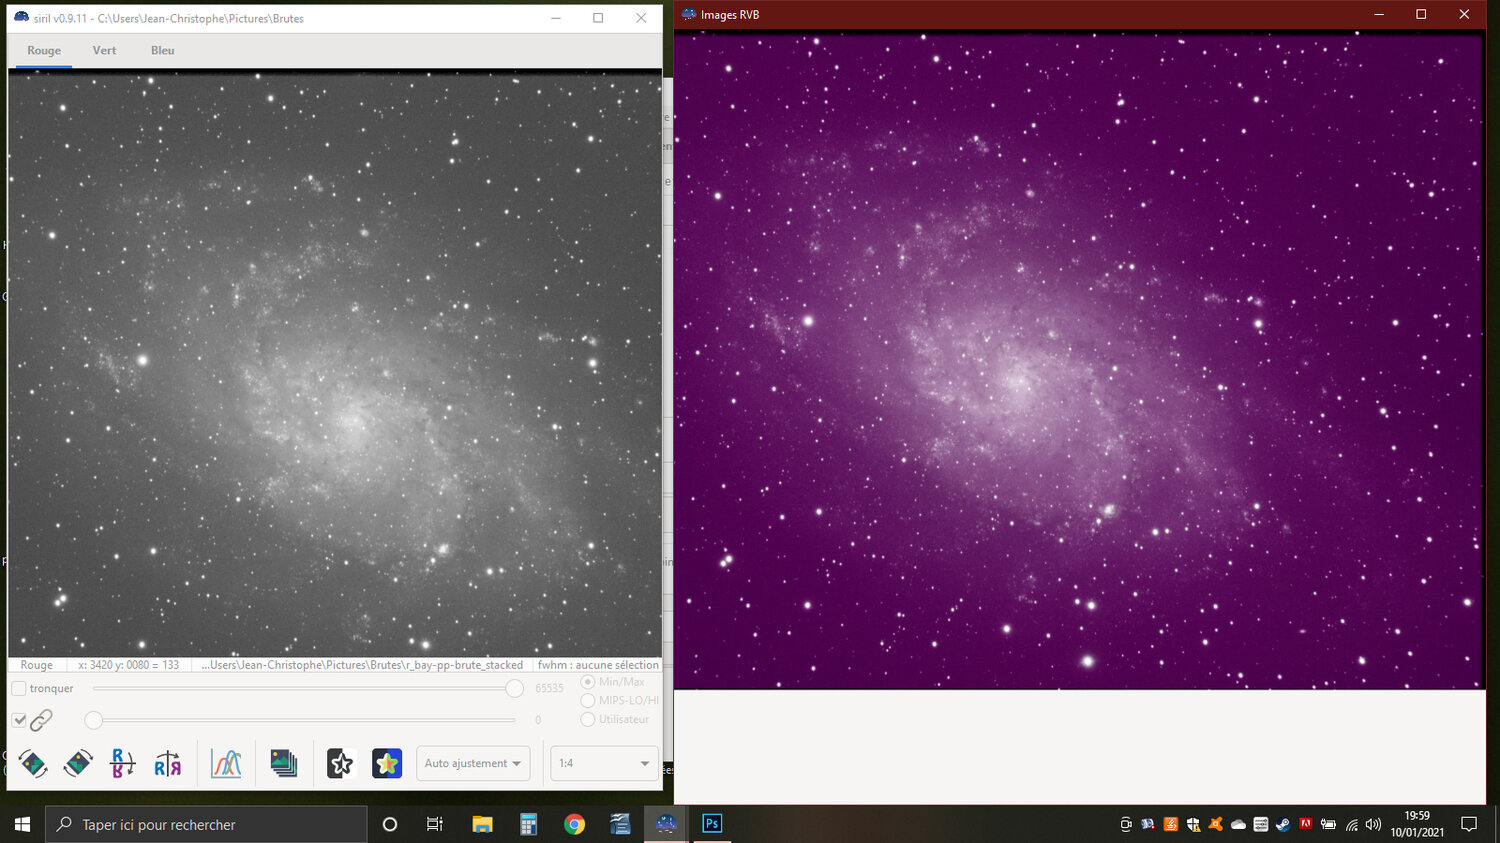Open Cortana circle on the taskbar
Viewport: 1500px width, 843px height.
390,824
